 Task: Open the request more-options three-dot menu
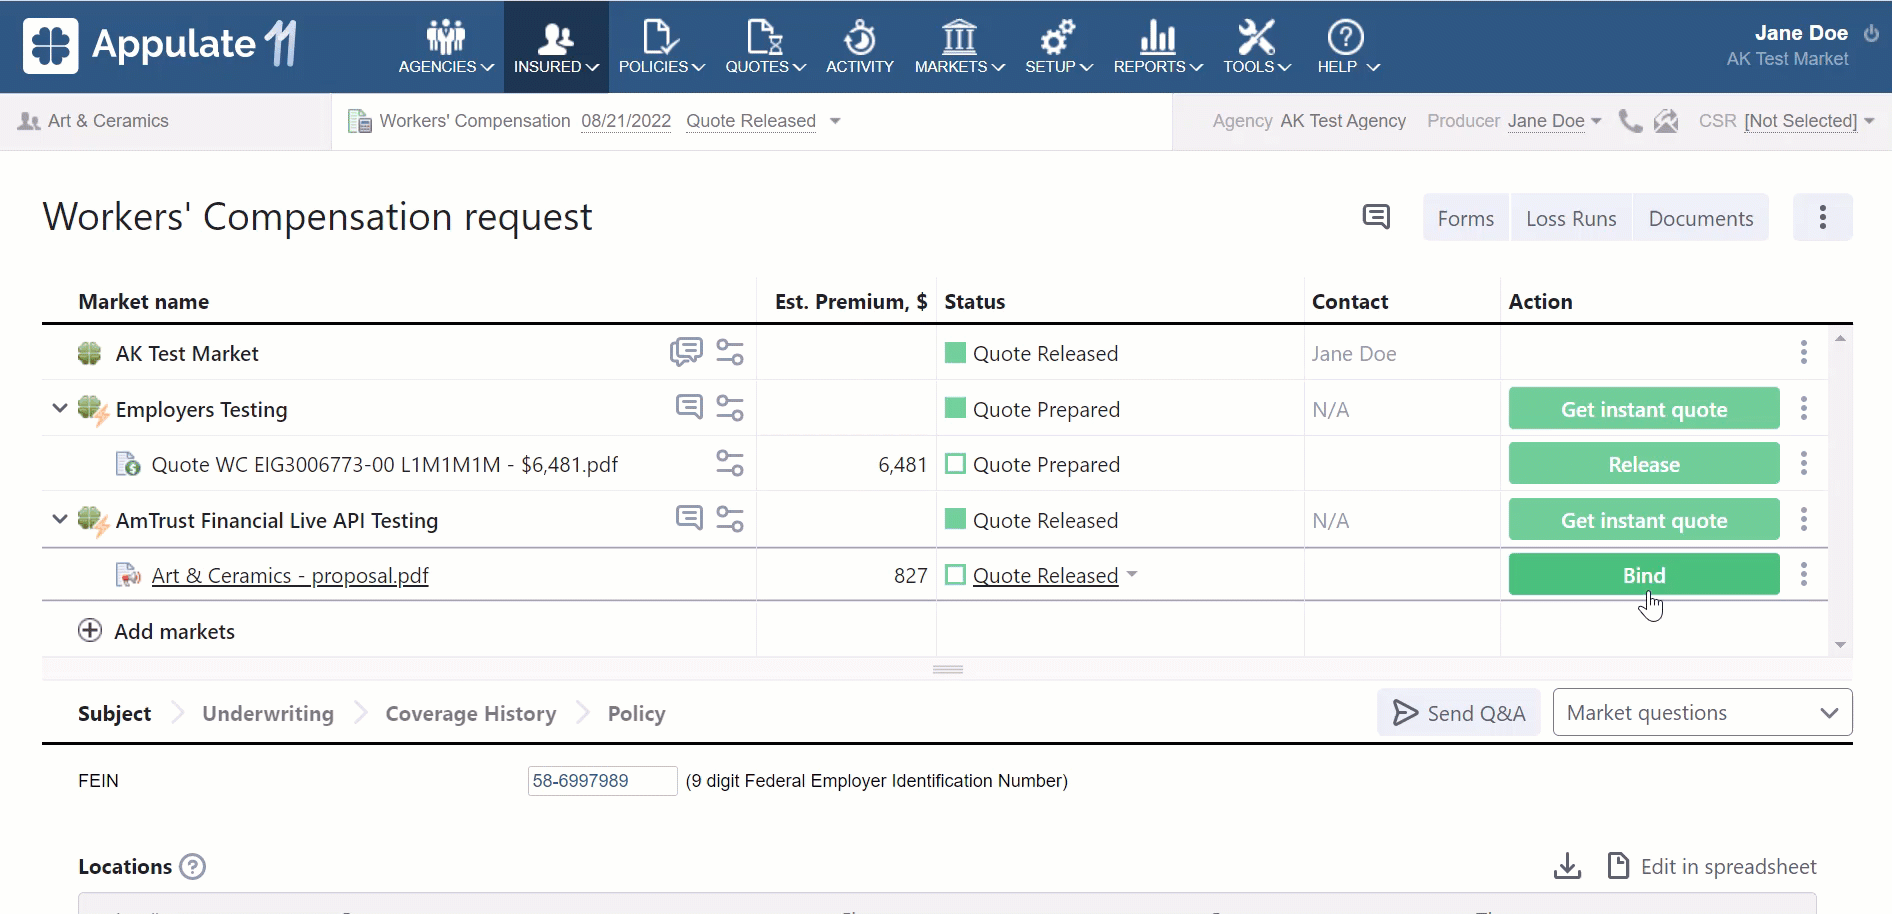(1822, 217)
